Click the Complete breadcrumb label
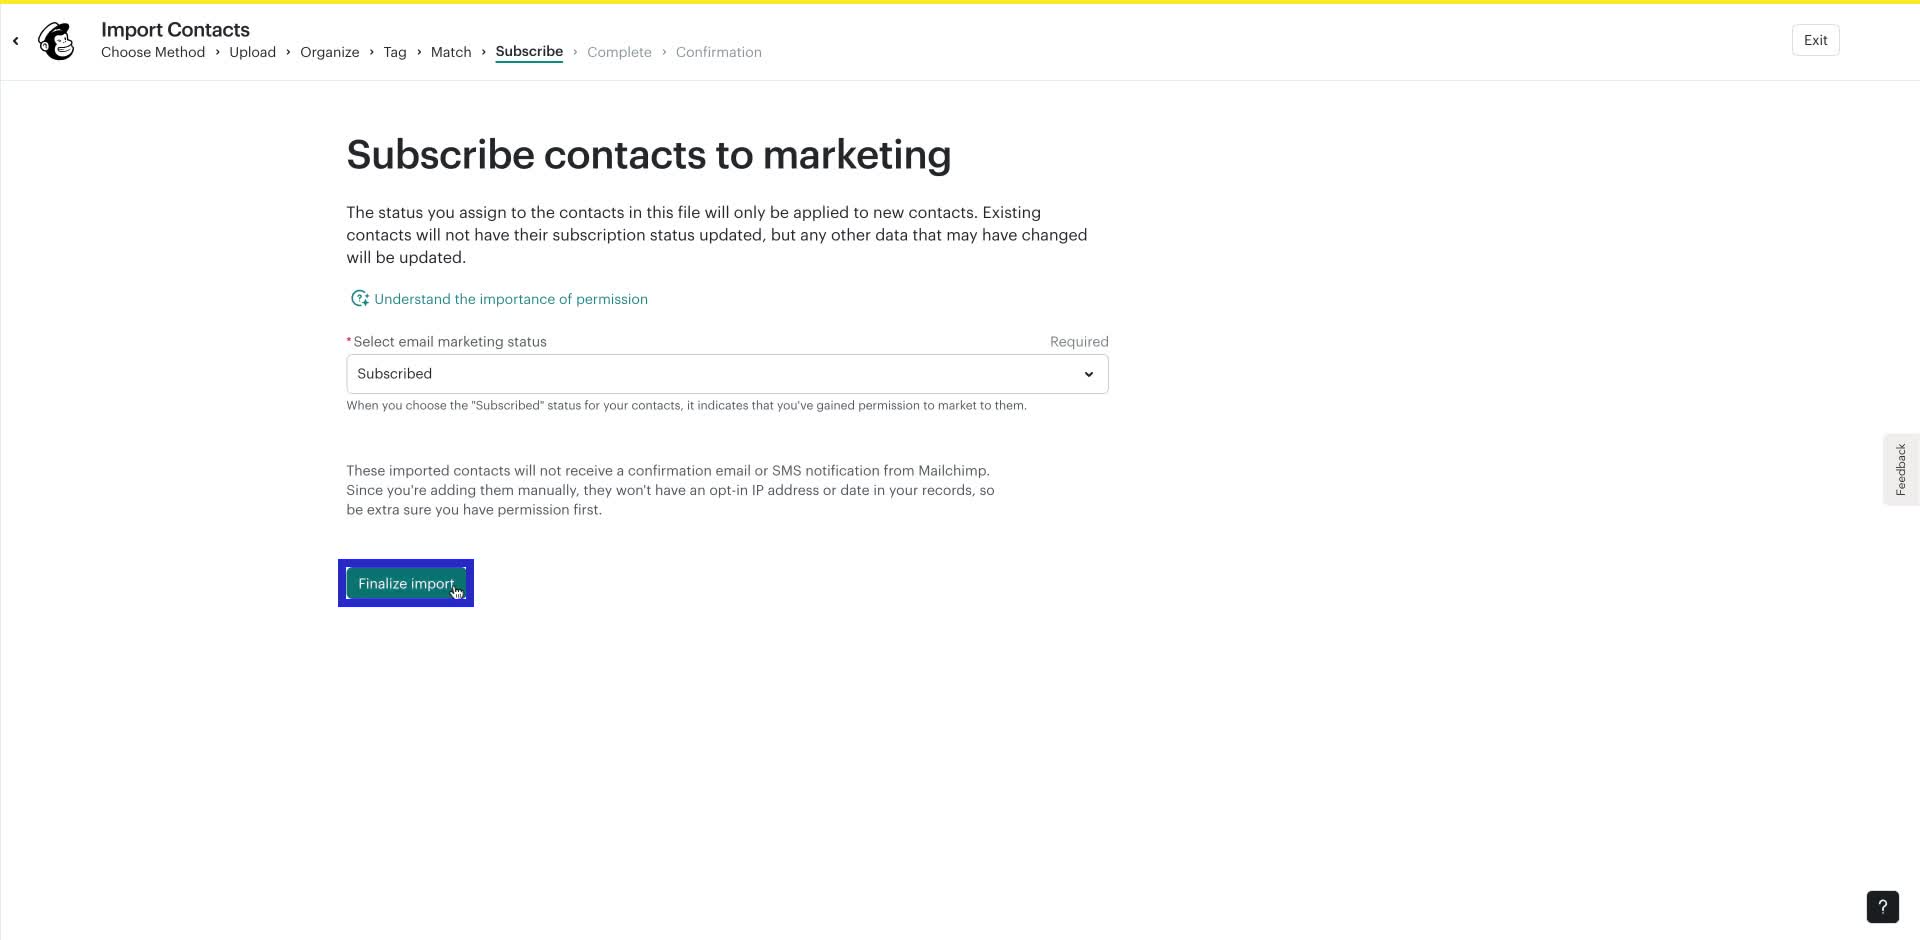Viewport: 1920px width, 940px height. 619,51
